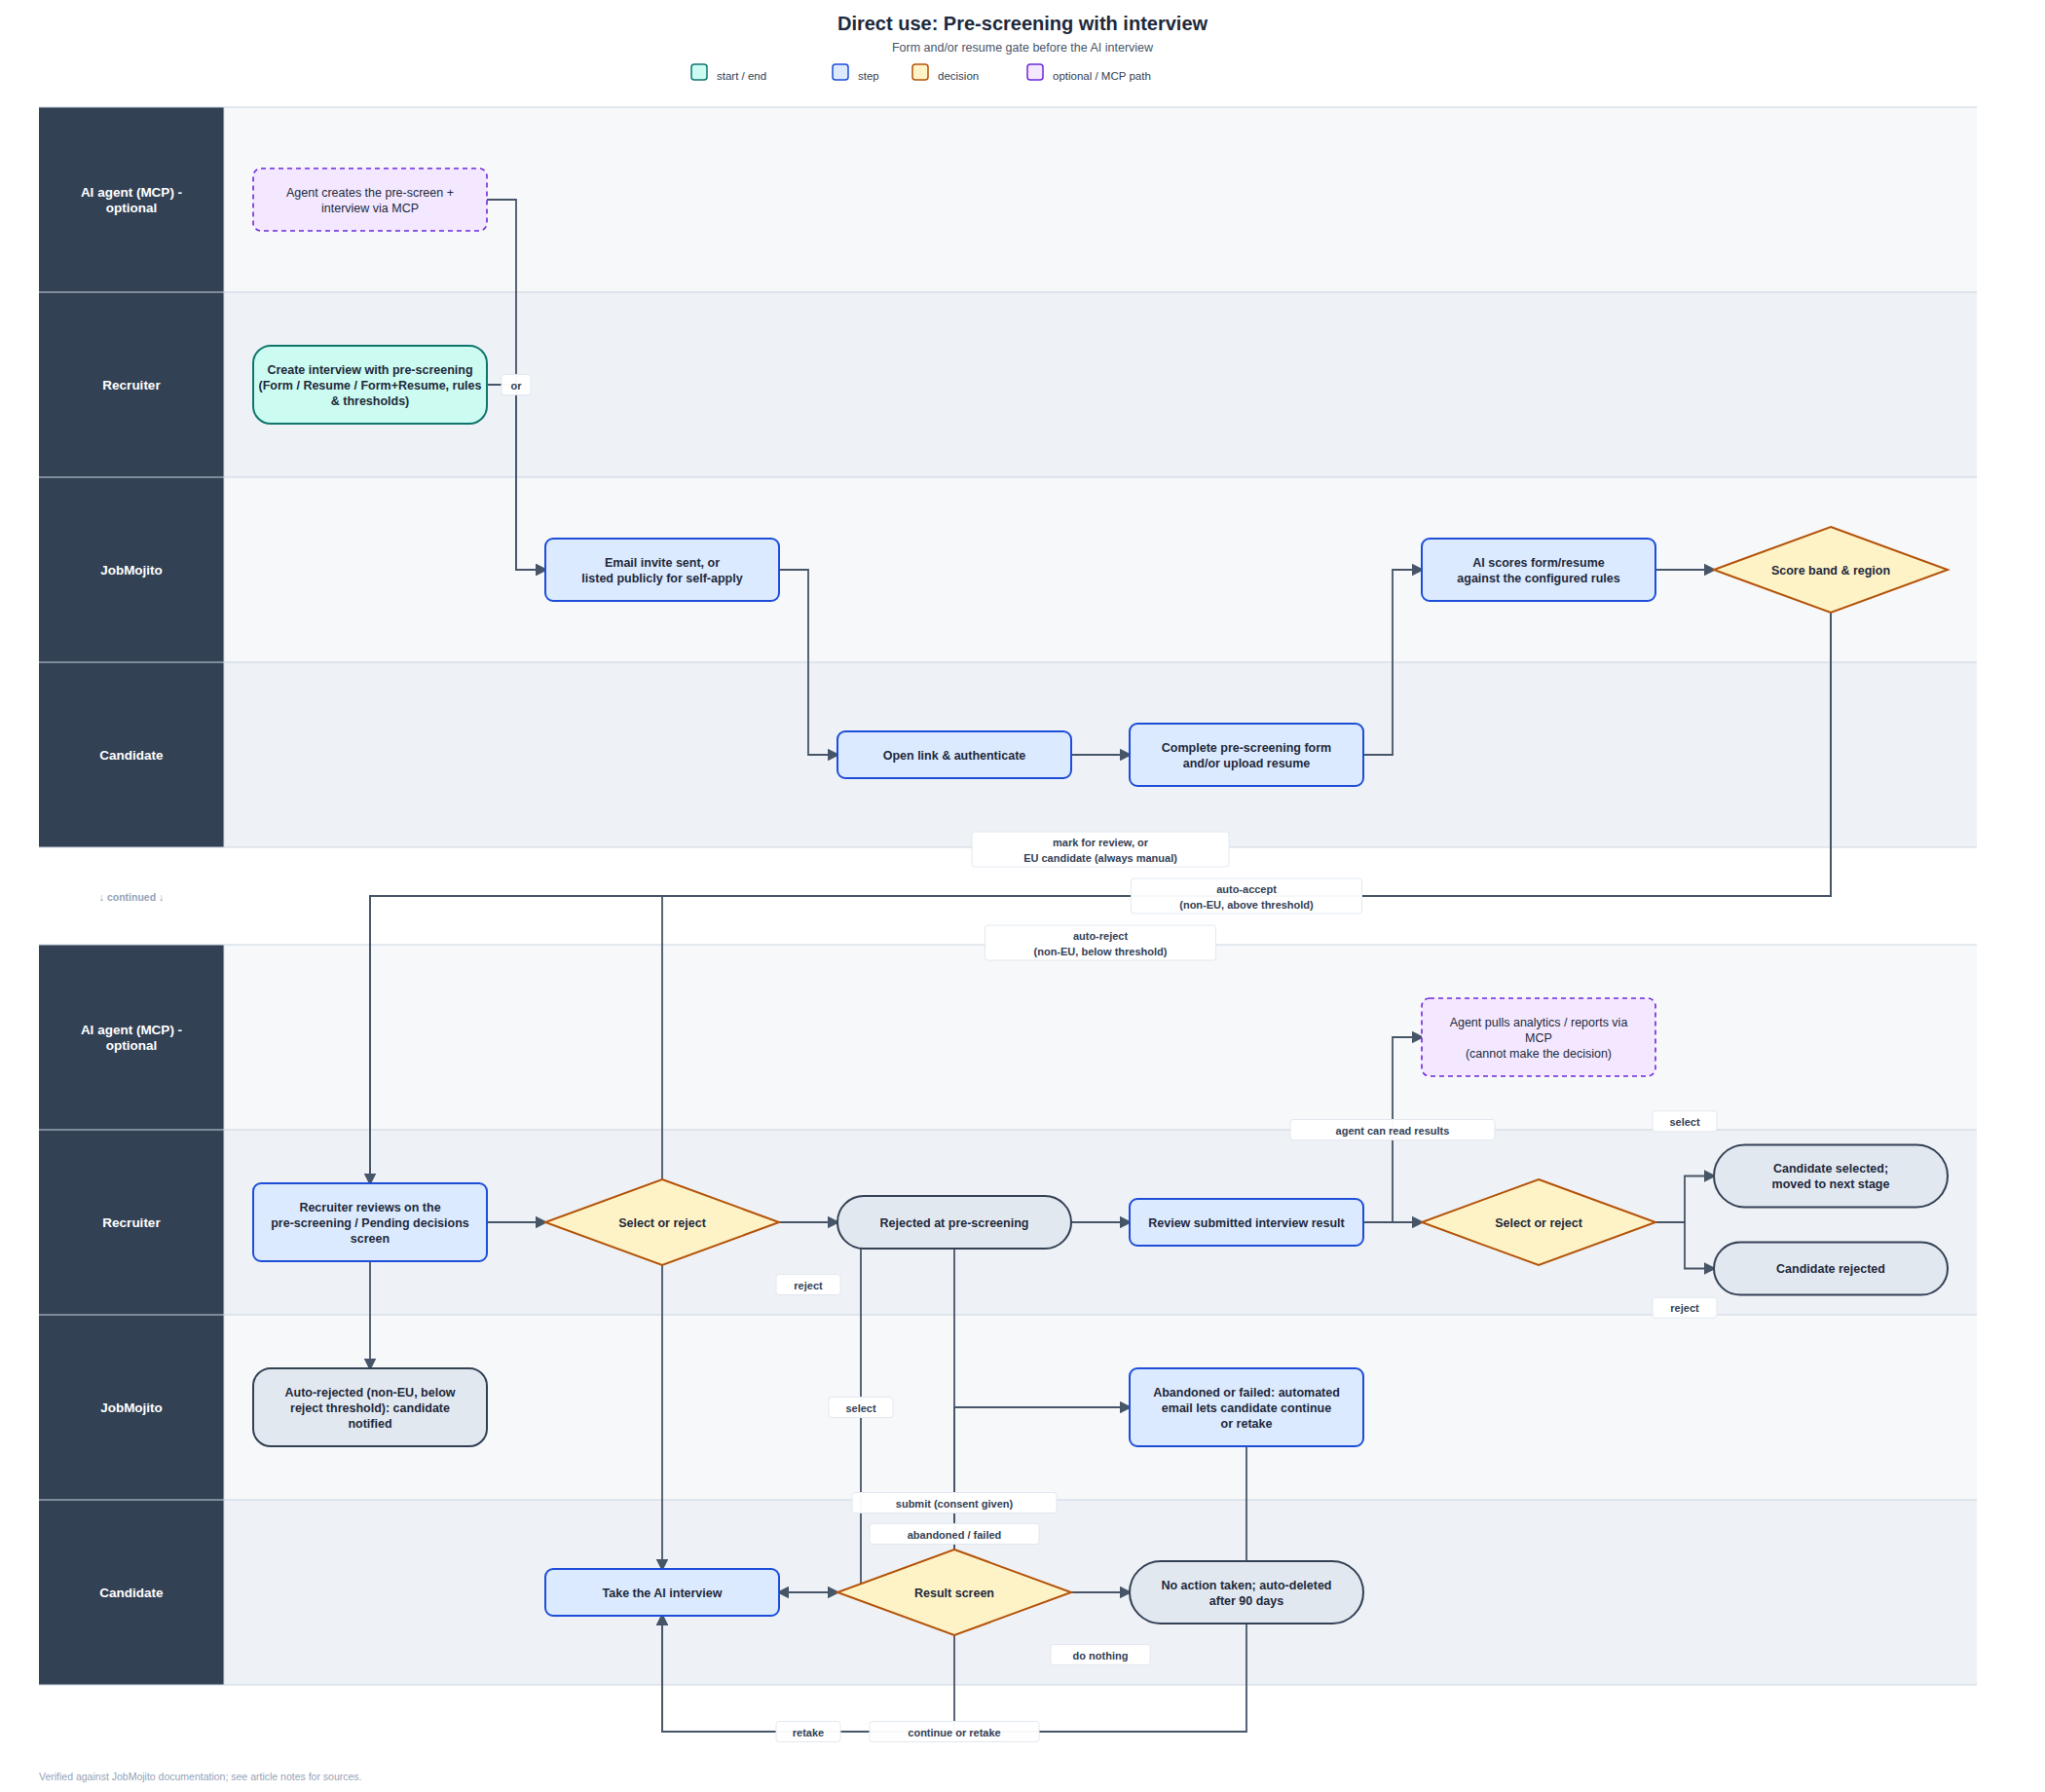
Task: Click the 'auto-reject (non-EU, below threshold)' edge label
Action: click(1100, 943)
